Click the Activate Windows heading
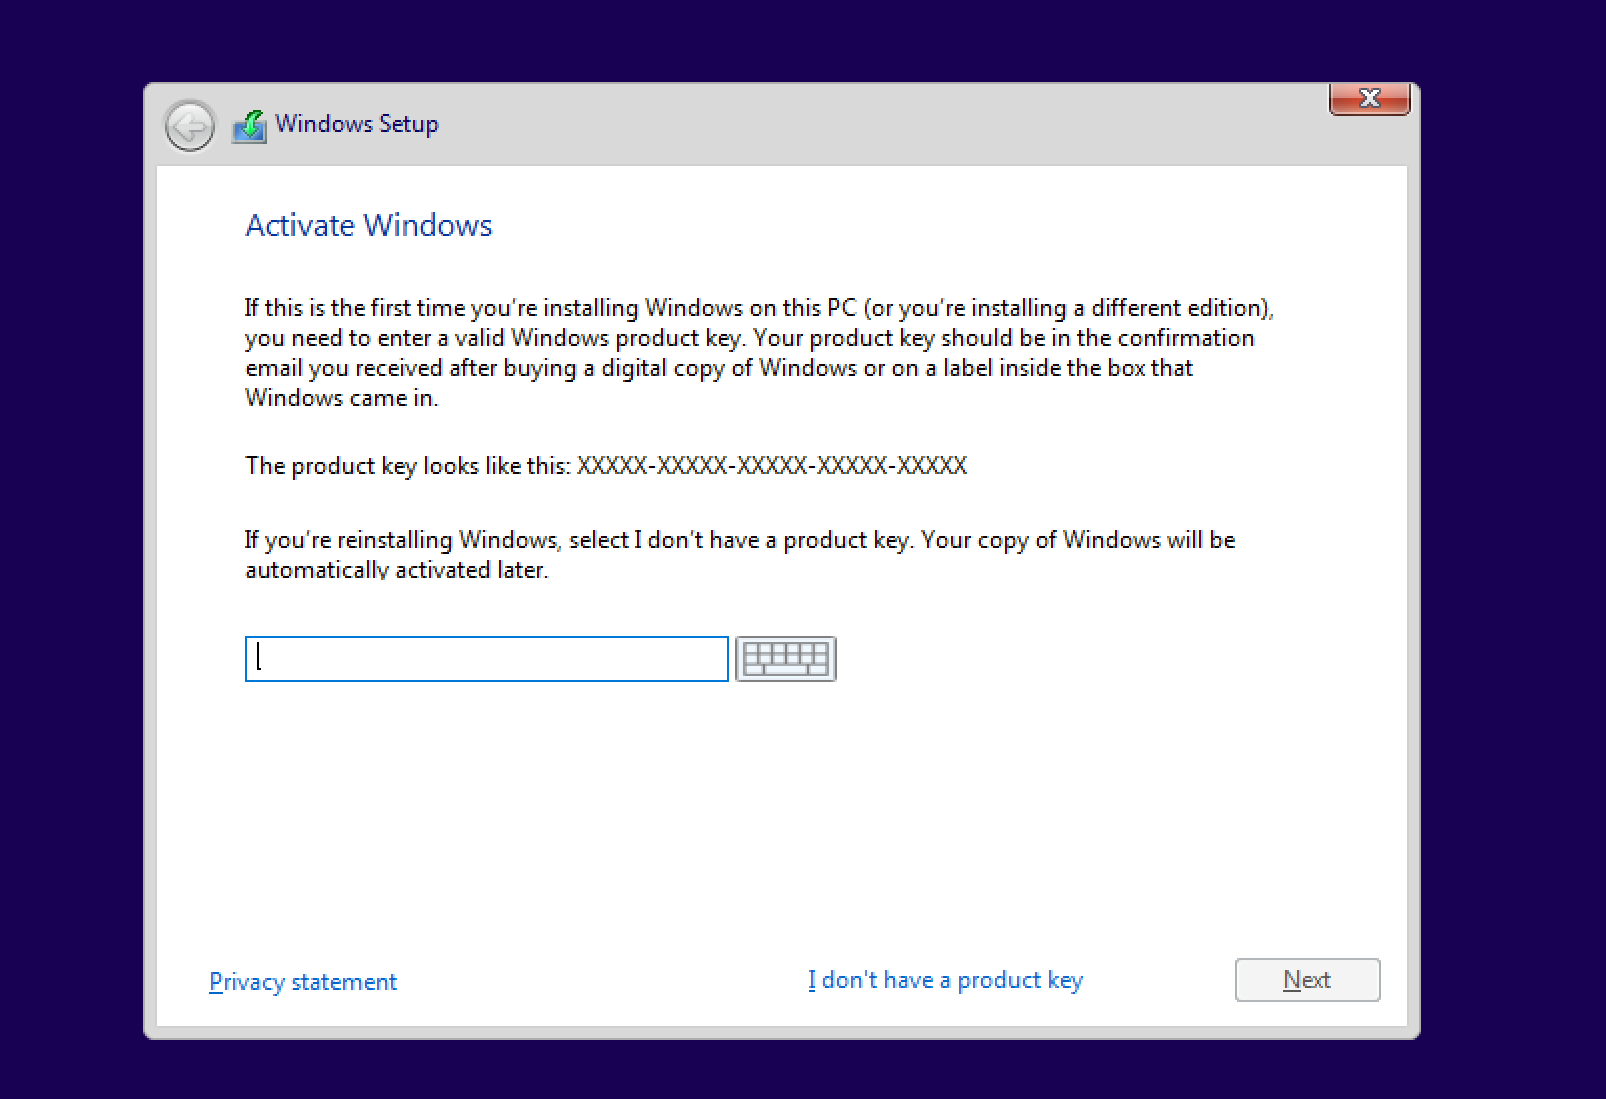Screen dimensions: 1606x1099 [x=369, y=225]
